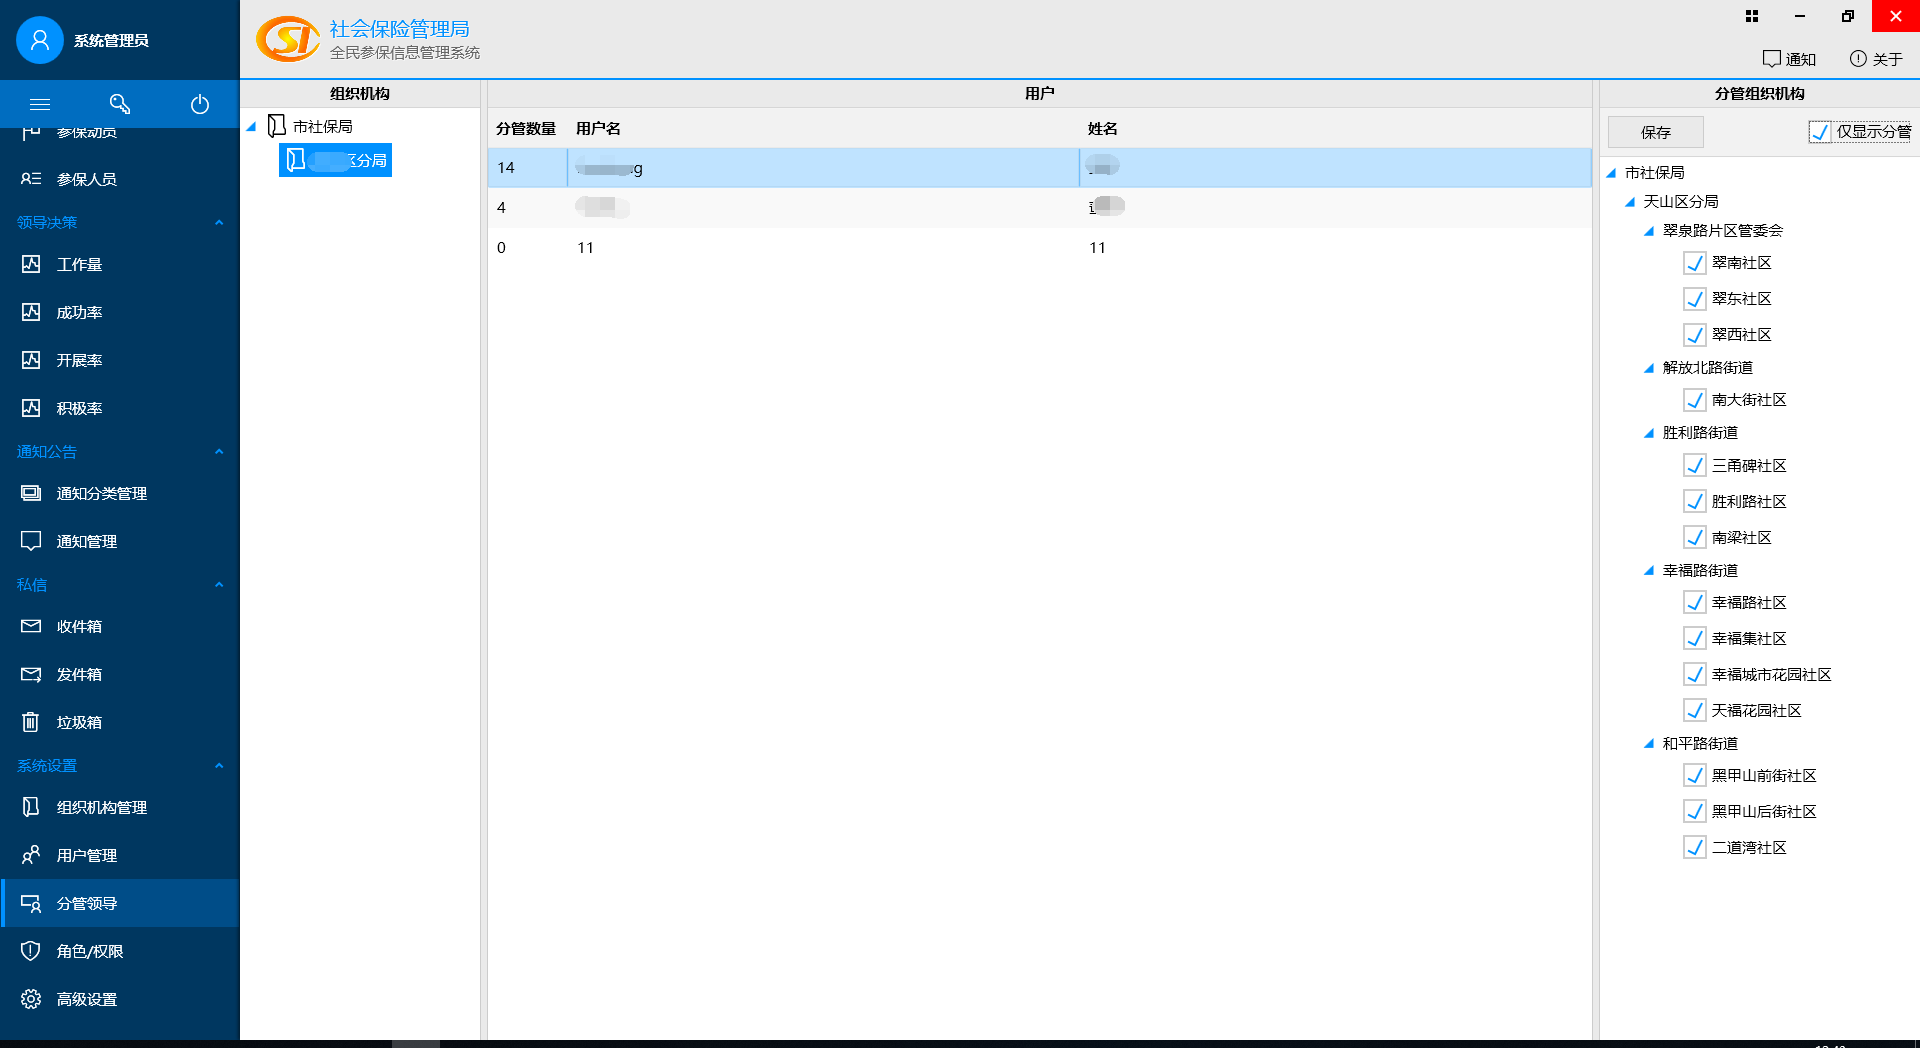Open 角色/权限 in the sidebar

tap(89, 951)
